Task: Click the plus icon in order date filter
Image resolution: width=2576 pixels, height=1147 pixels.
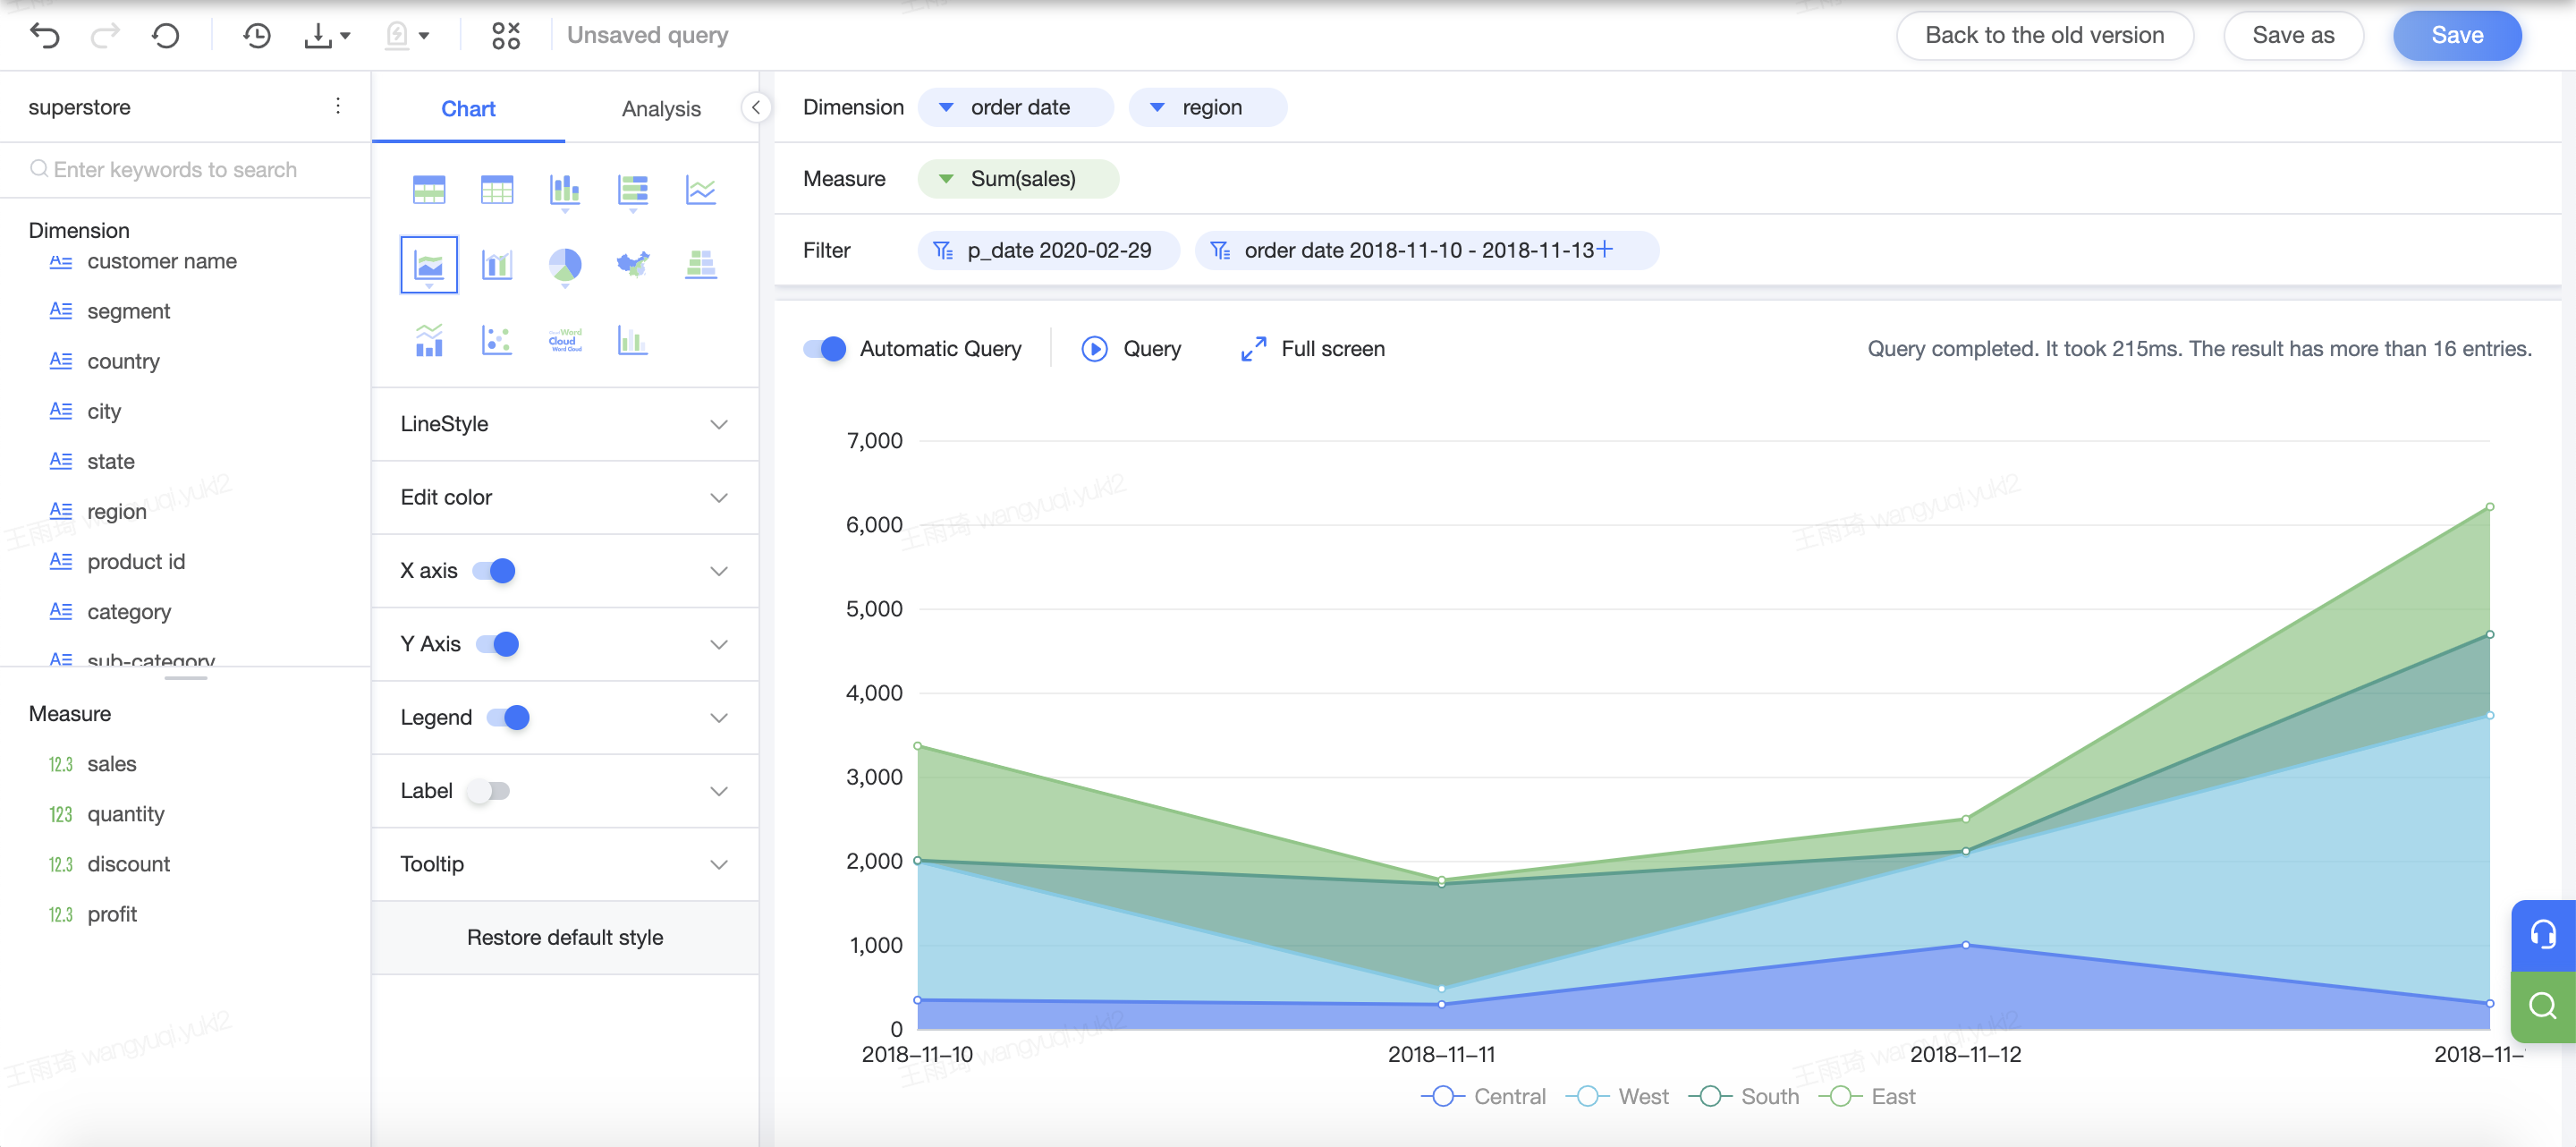Action: 1605,249
